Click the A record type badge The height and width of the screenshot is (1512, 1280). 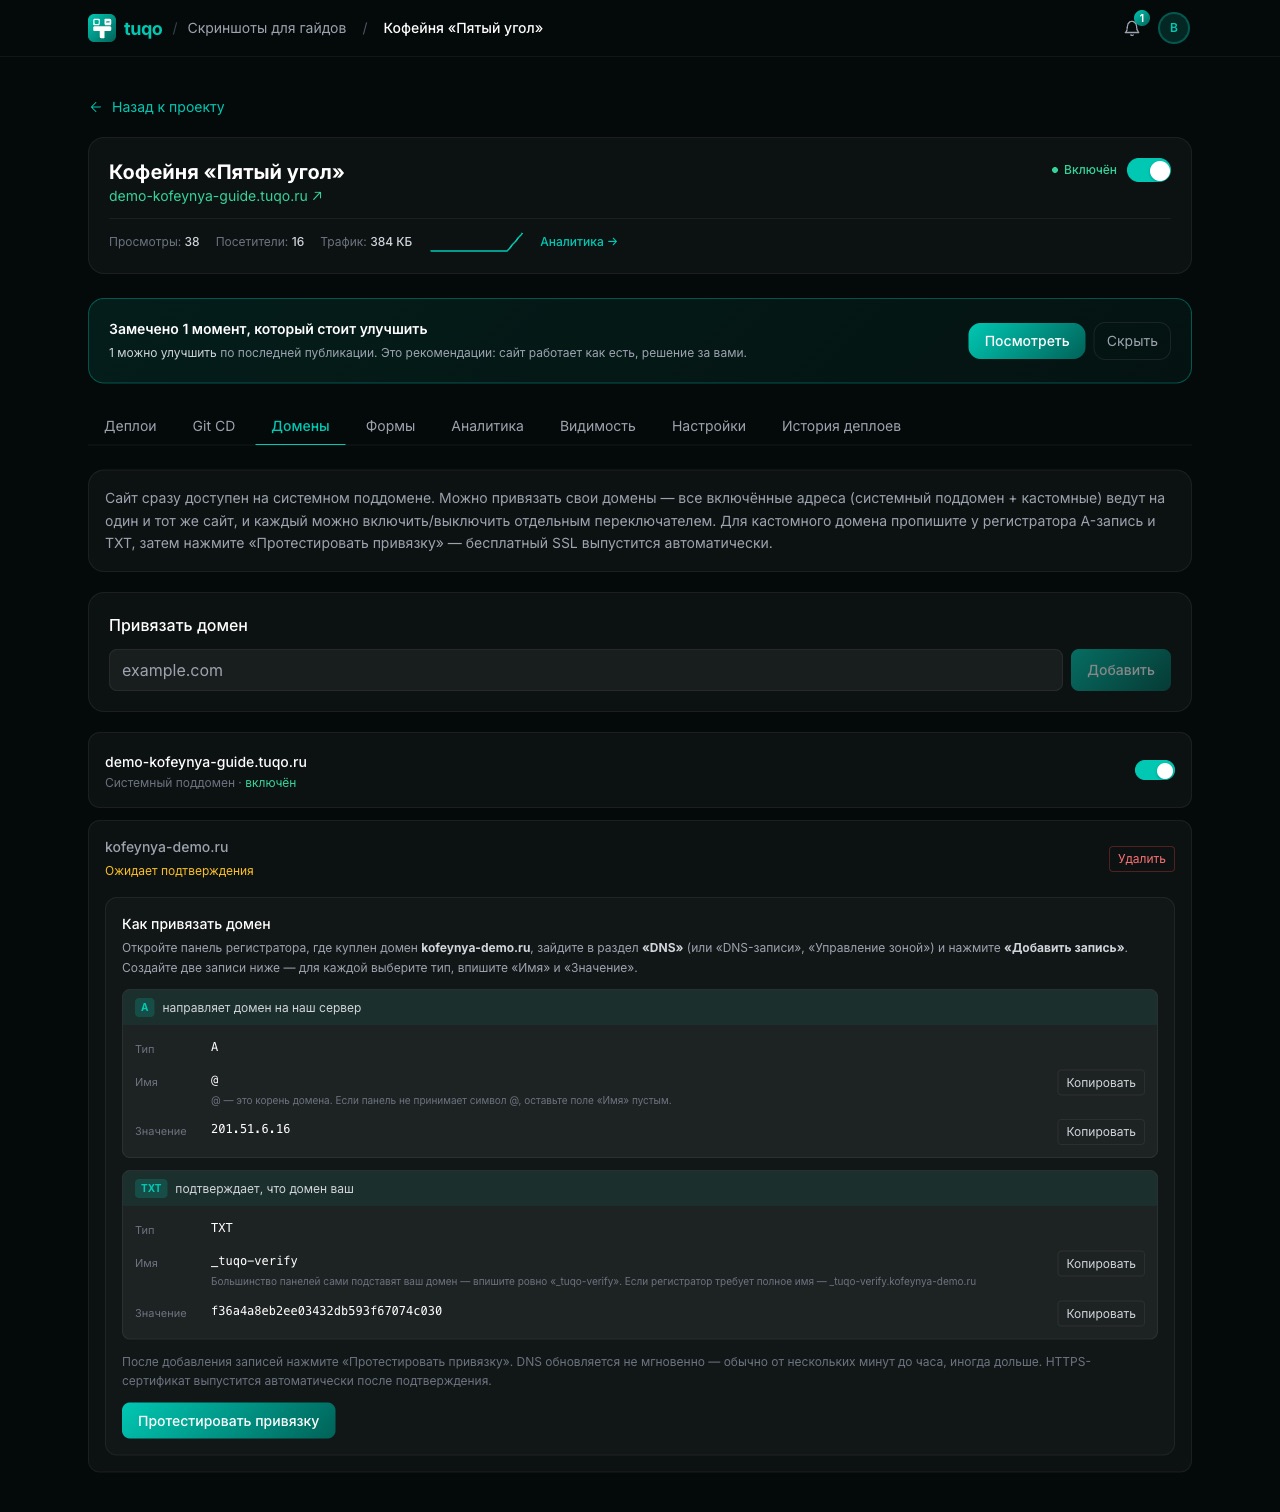145,1008
